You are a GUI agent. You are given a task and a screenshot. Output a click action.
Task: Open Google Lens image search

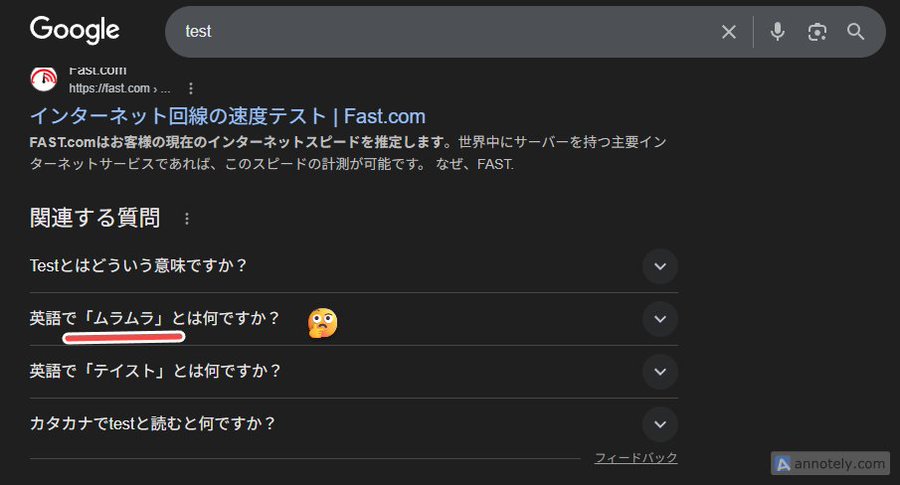817,32
